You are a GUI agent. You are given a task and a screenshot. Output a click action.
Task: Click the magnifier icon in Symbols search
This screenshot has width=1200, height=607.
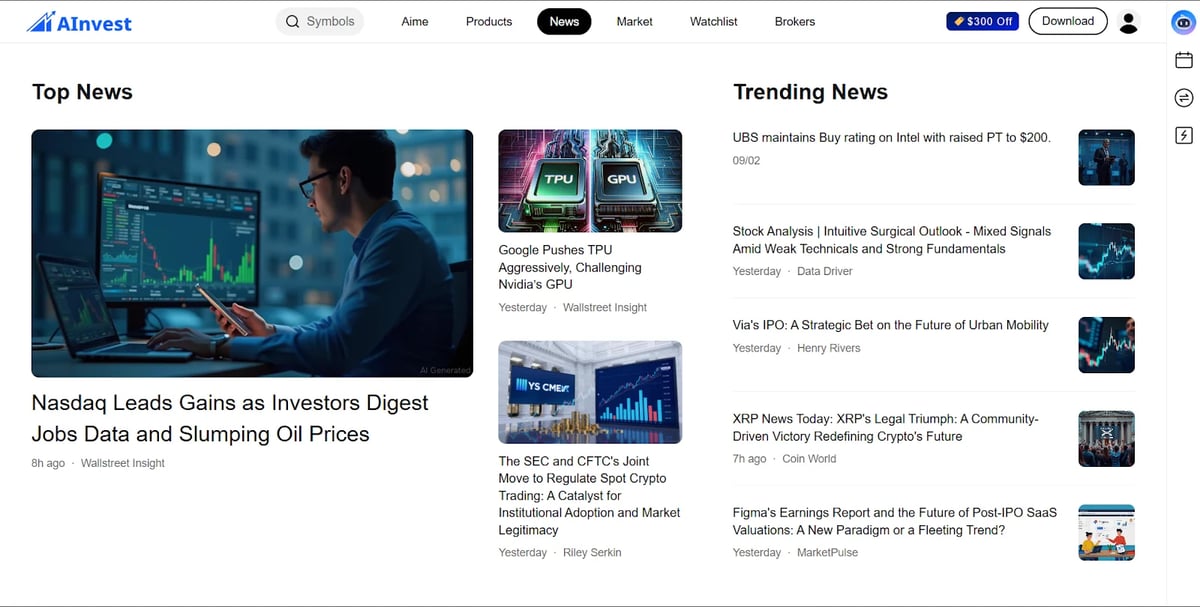(292, 22)
